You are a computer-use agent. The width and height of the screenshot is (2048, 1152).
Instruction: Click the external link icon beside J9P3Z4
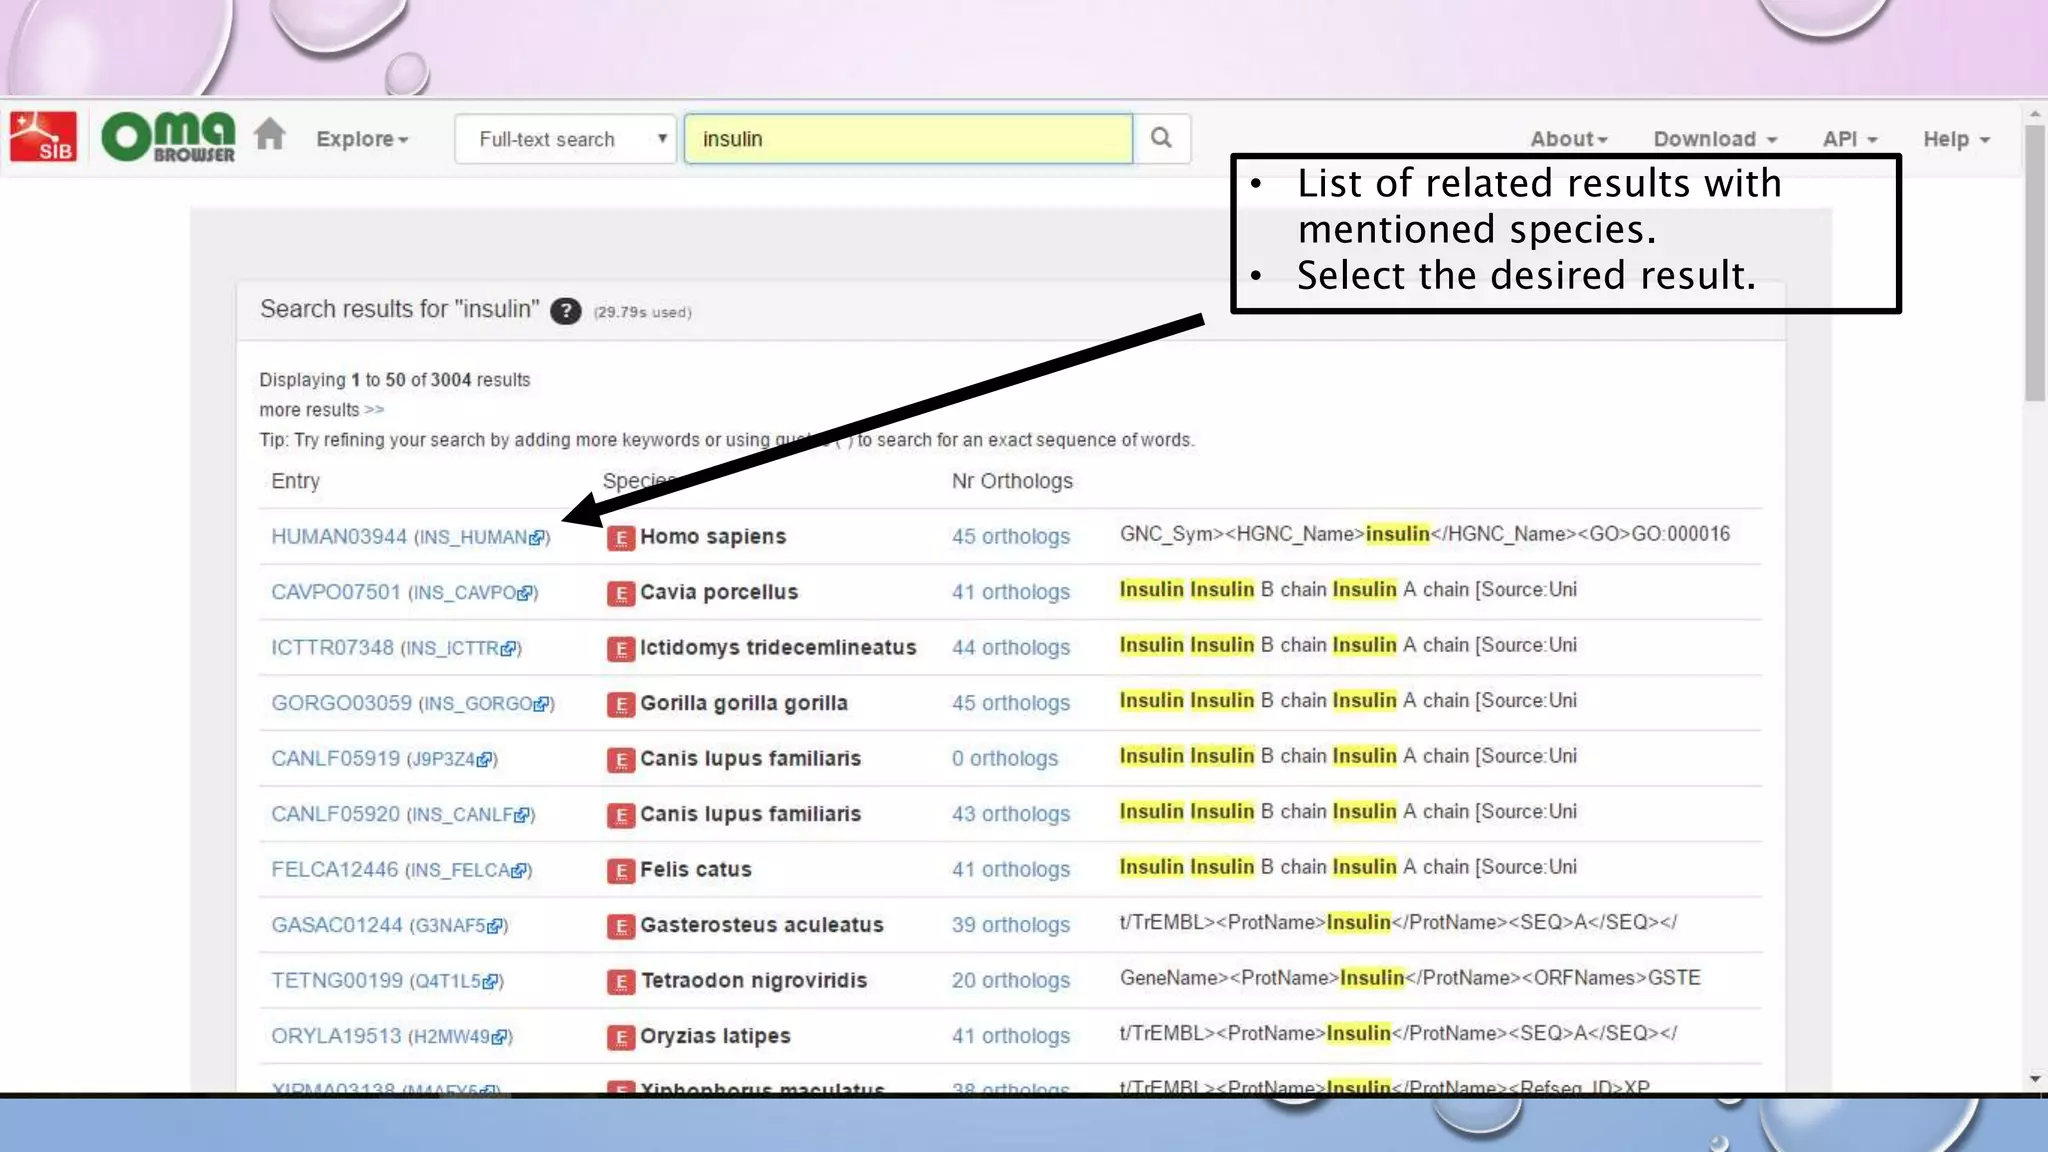[x=484, y=760]
